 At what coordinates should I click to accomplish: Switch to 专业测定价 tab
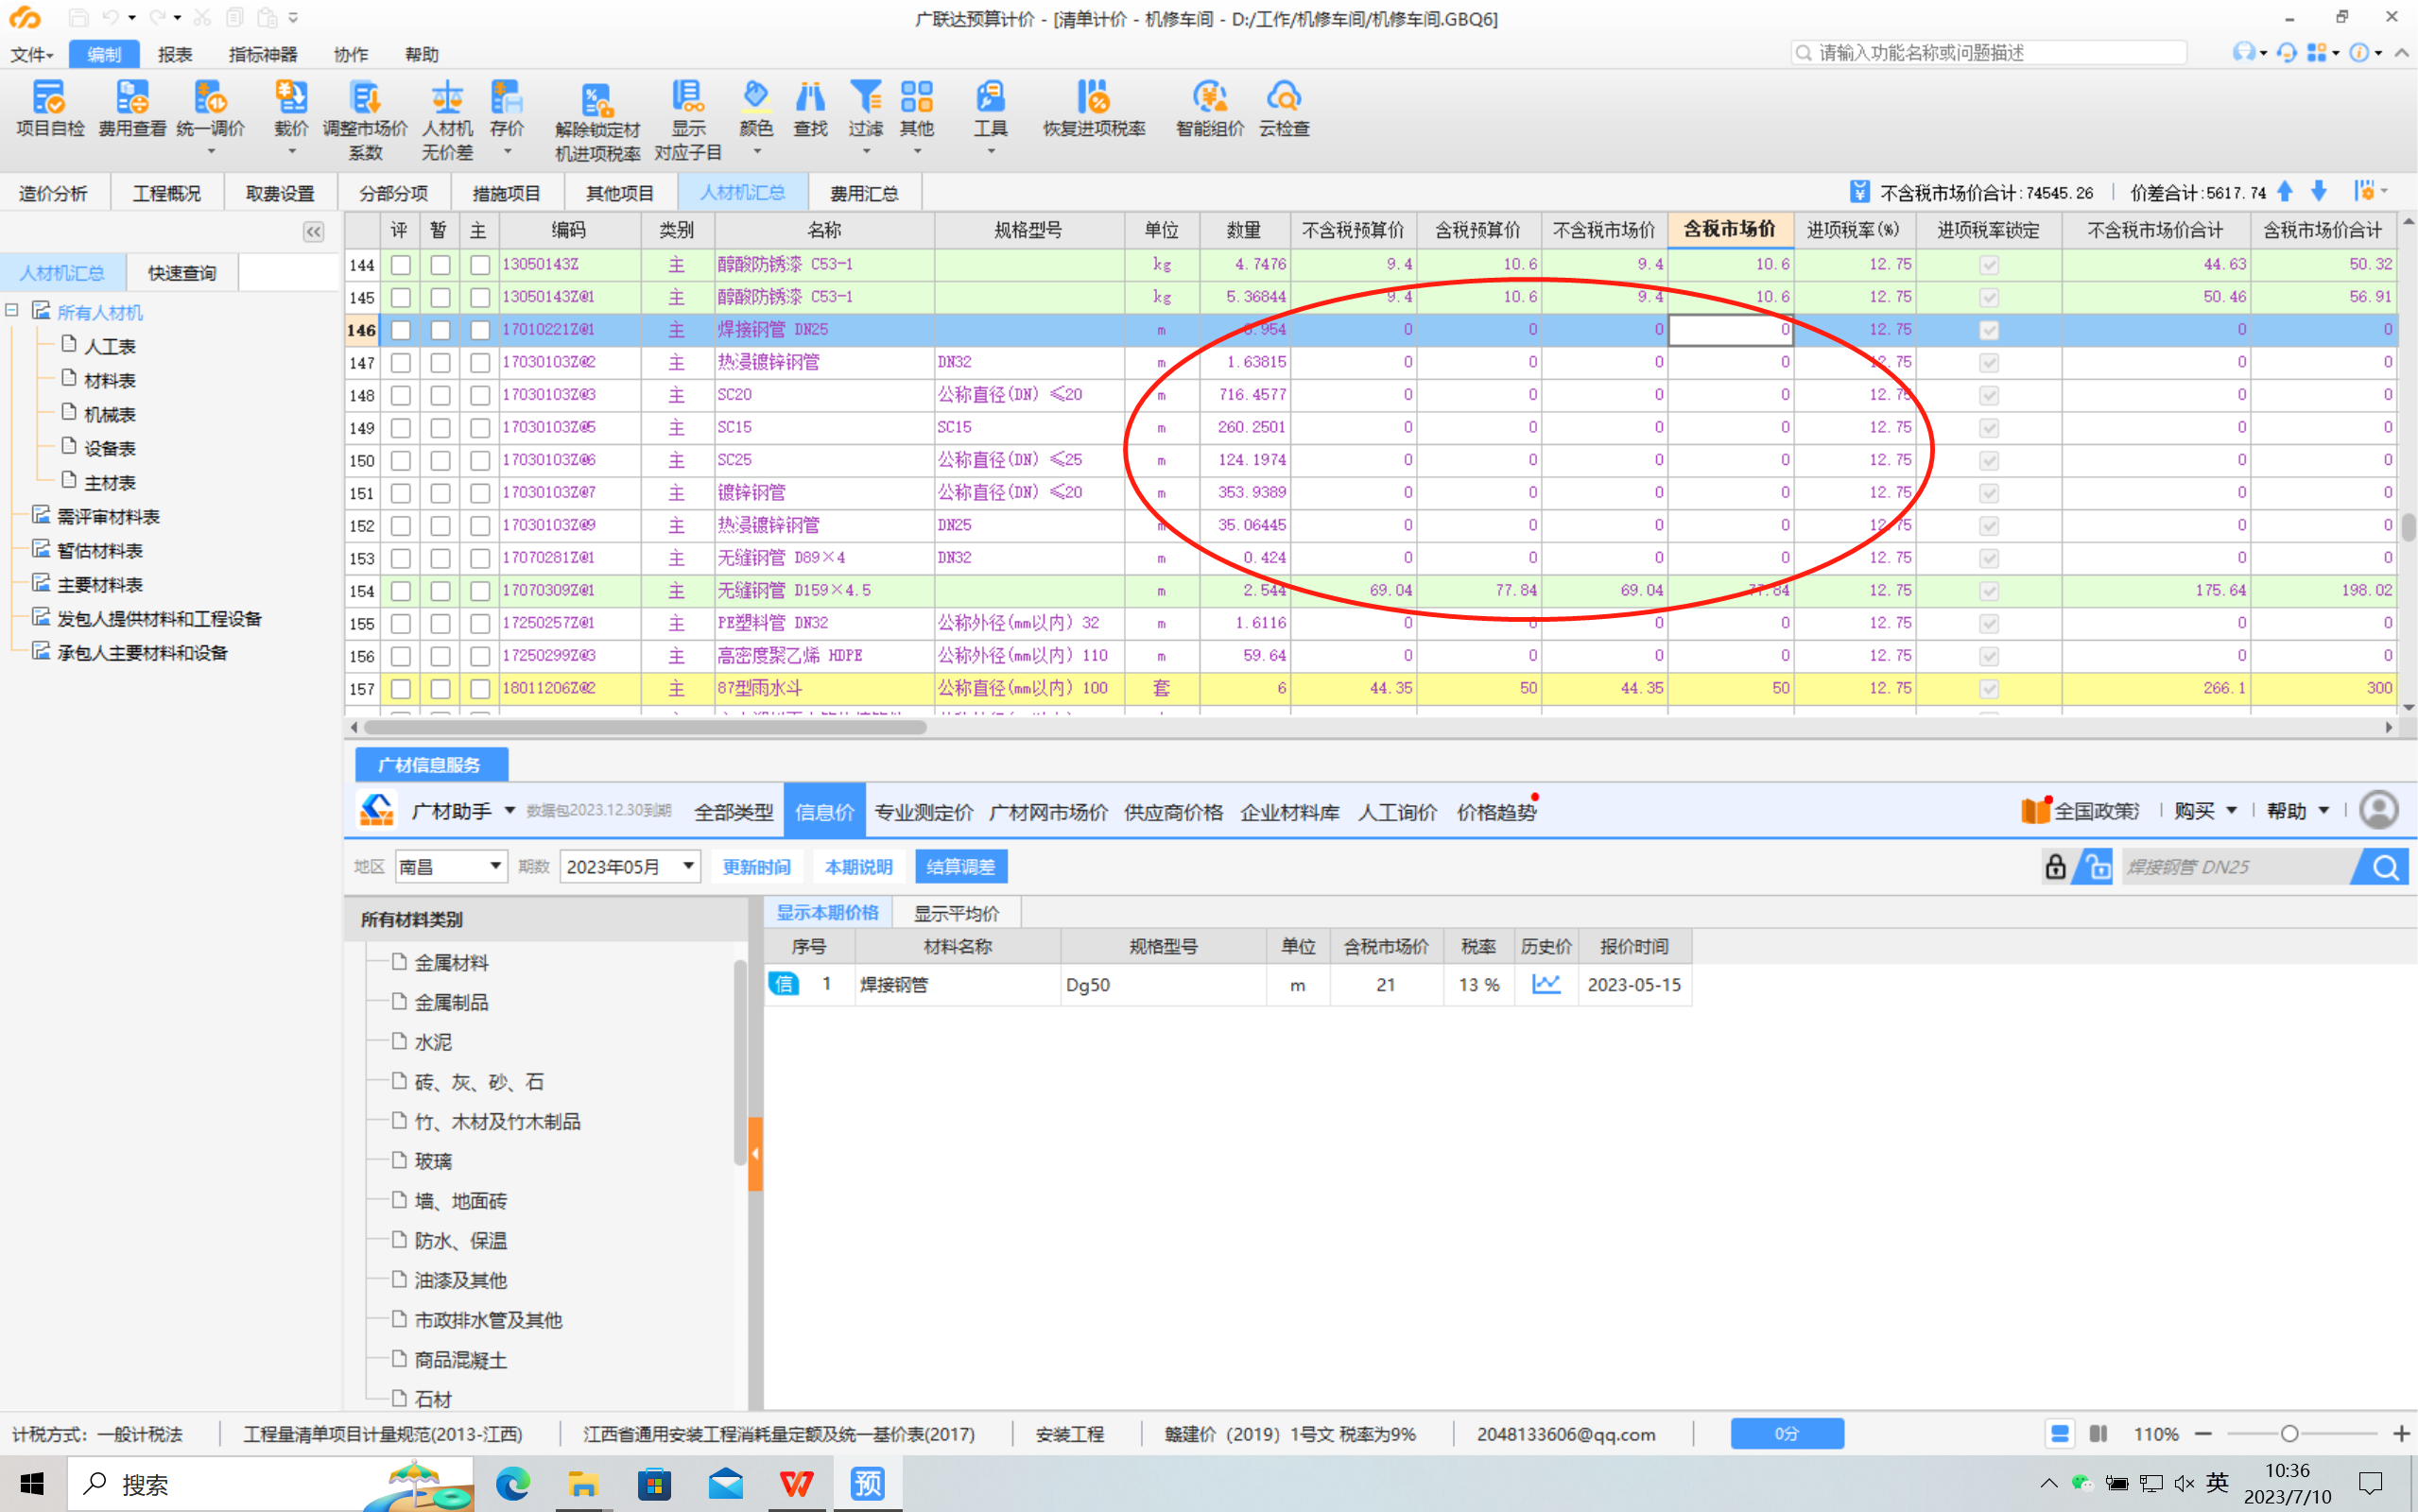coord(923,812)
